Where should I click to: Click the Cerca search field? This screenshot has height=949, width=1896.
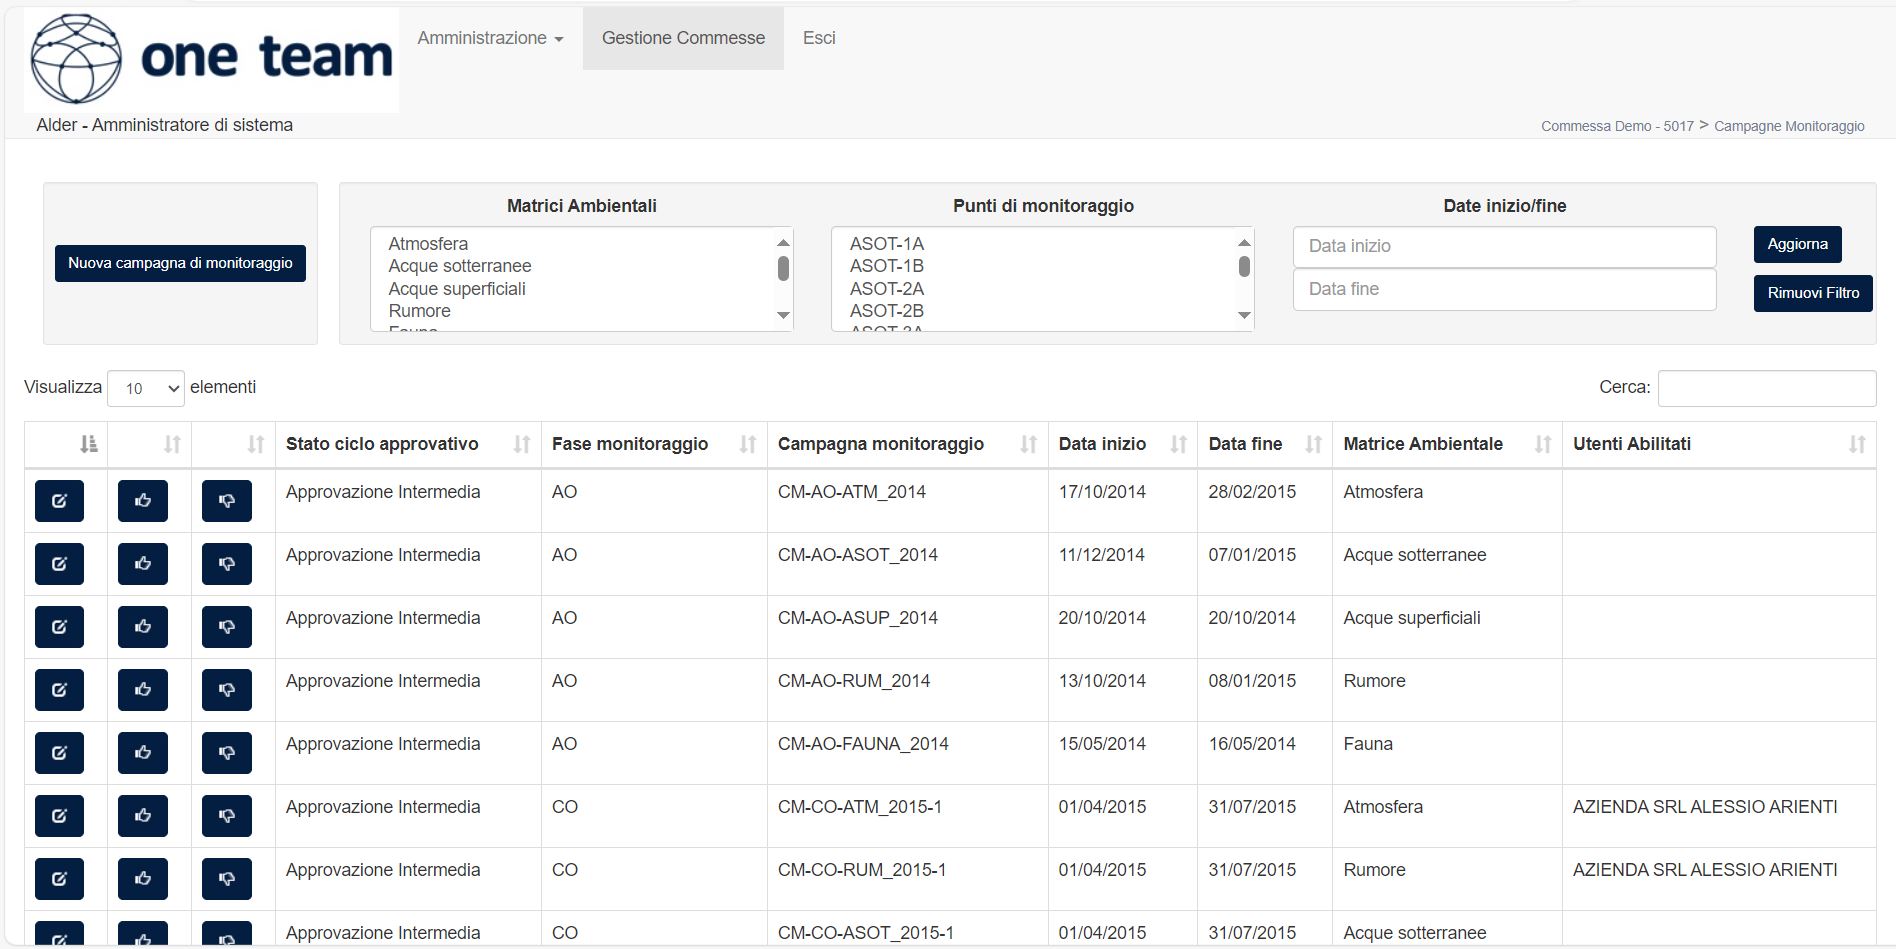[1767, 388]
